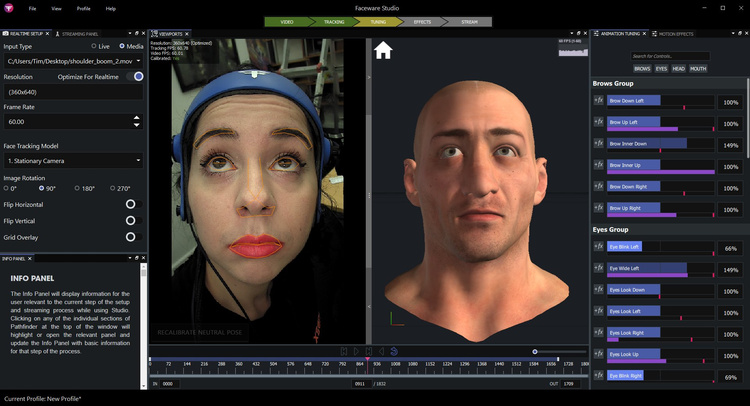This screenshot has height=406, width=750.
Task: Click the home icon in the 3D viewport
Action: [383, 50]
